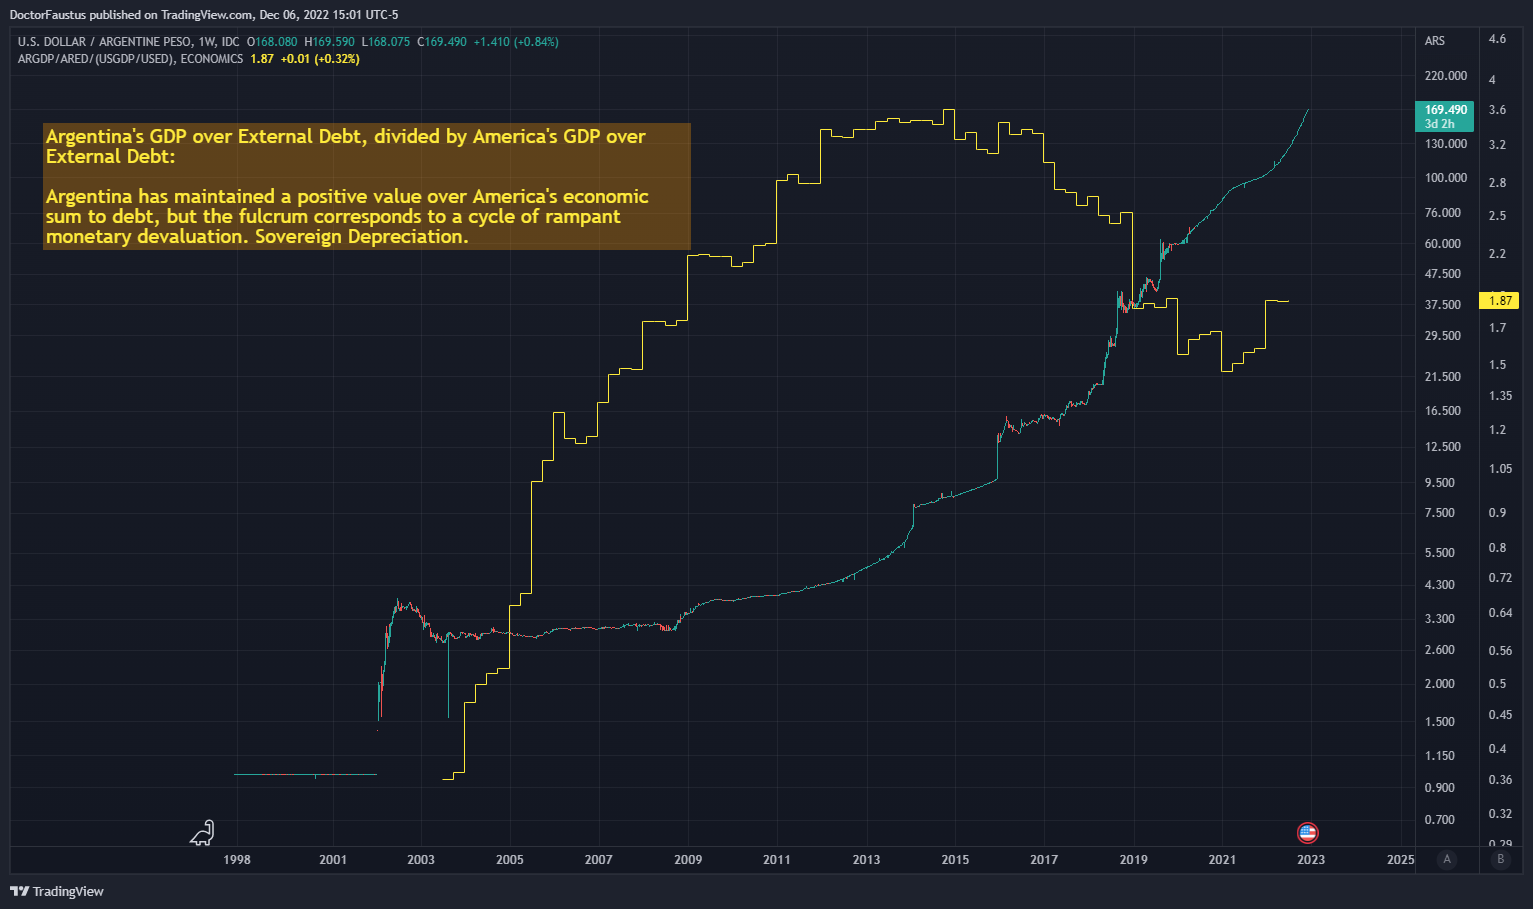Screen dimensions: 1533x909
Task: Click the 2019 label on the time axis
Action: [x=1134, y=859]
